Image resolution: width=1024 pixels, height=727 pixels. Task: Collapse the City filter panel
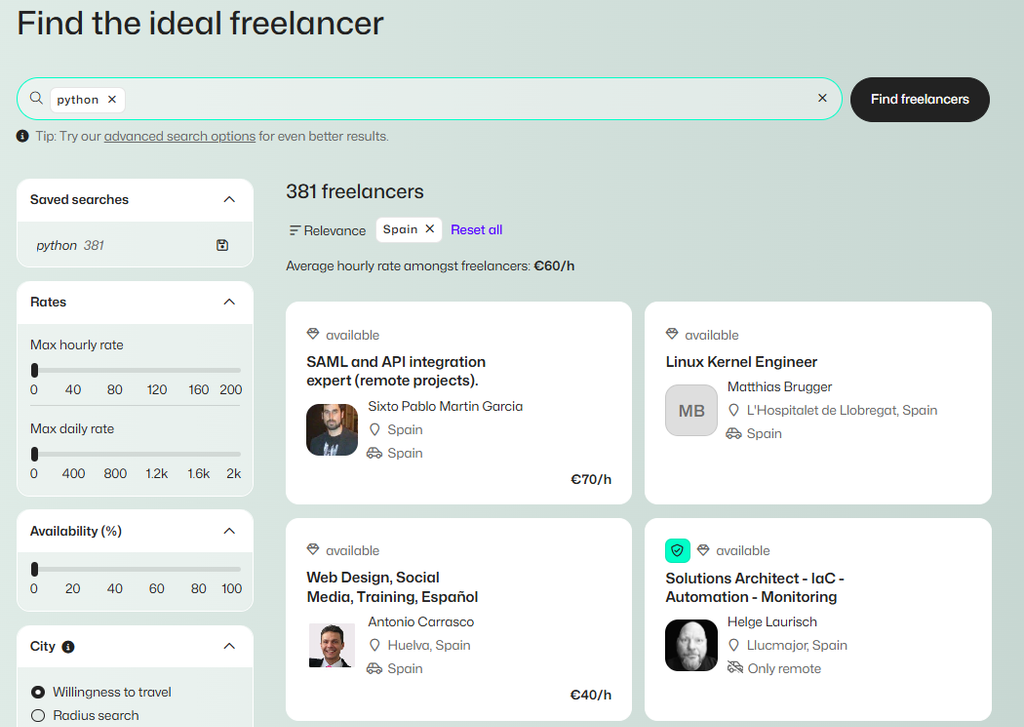tap(229, 646)
